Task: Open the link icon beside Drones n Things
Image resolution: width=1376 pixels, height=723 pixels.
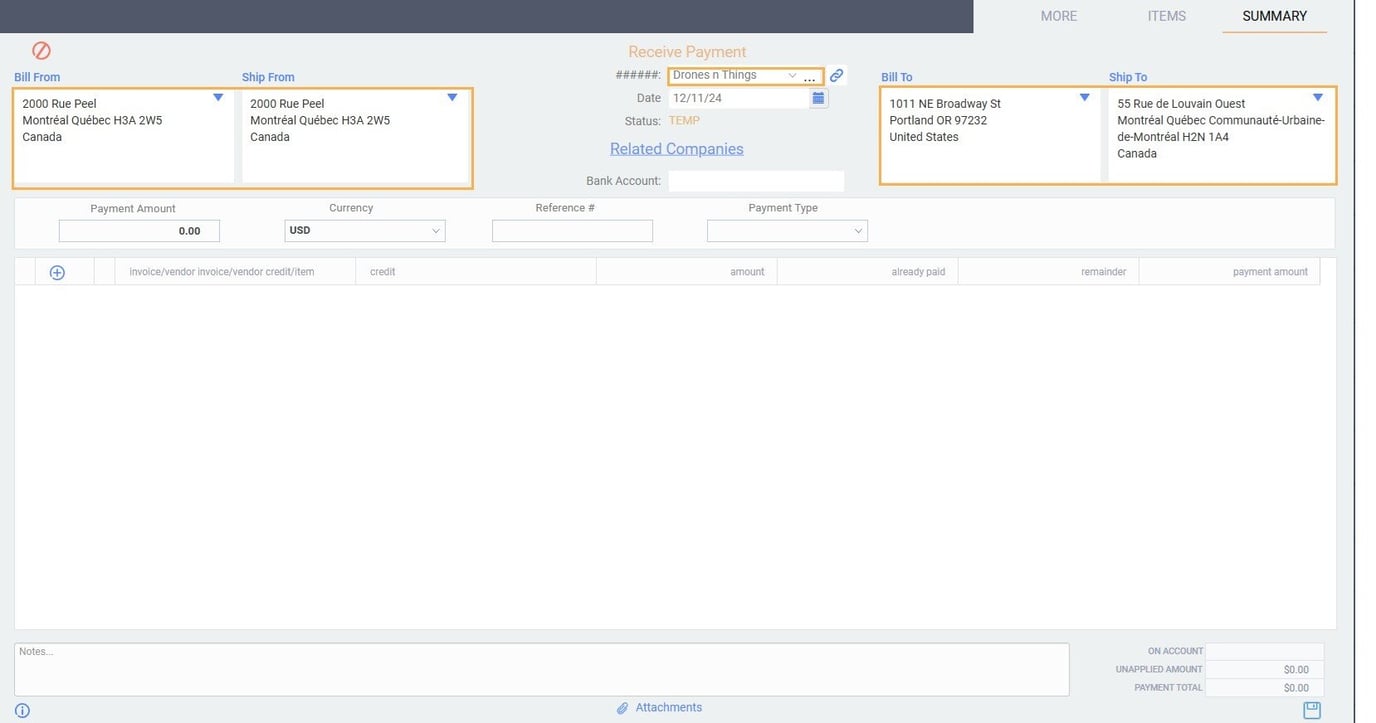Action: click(x=835, y=73)
